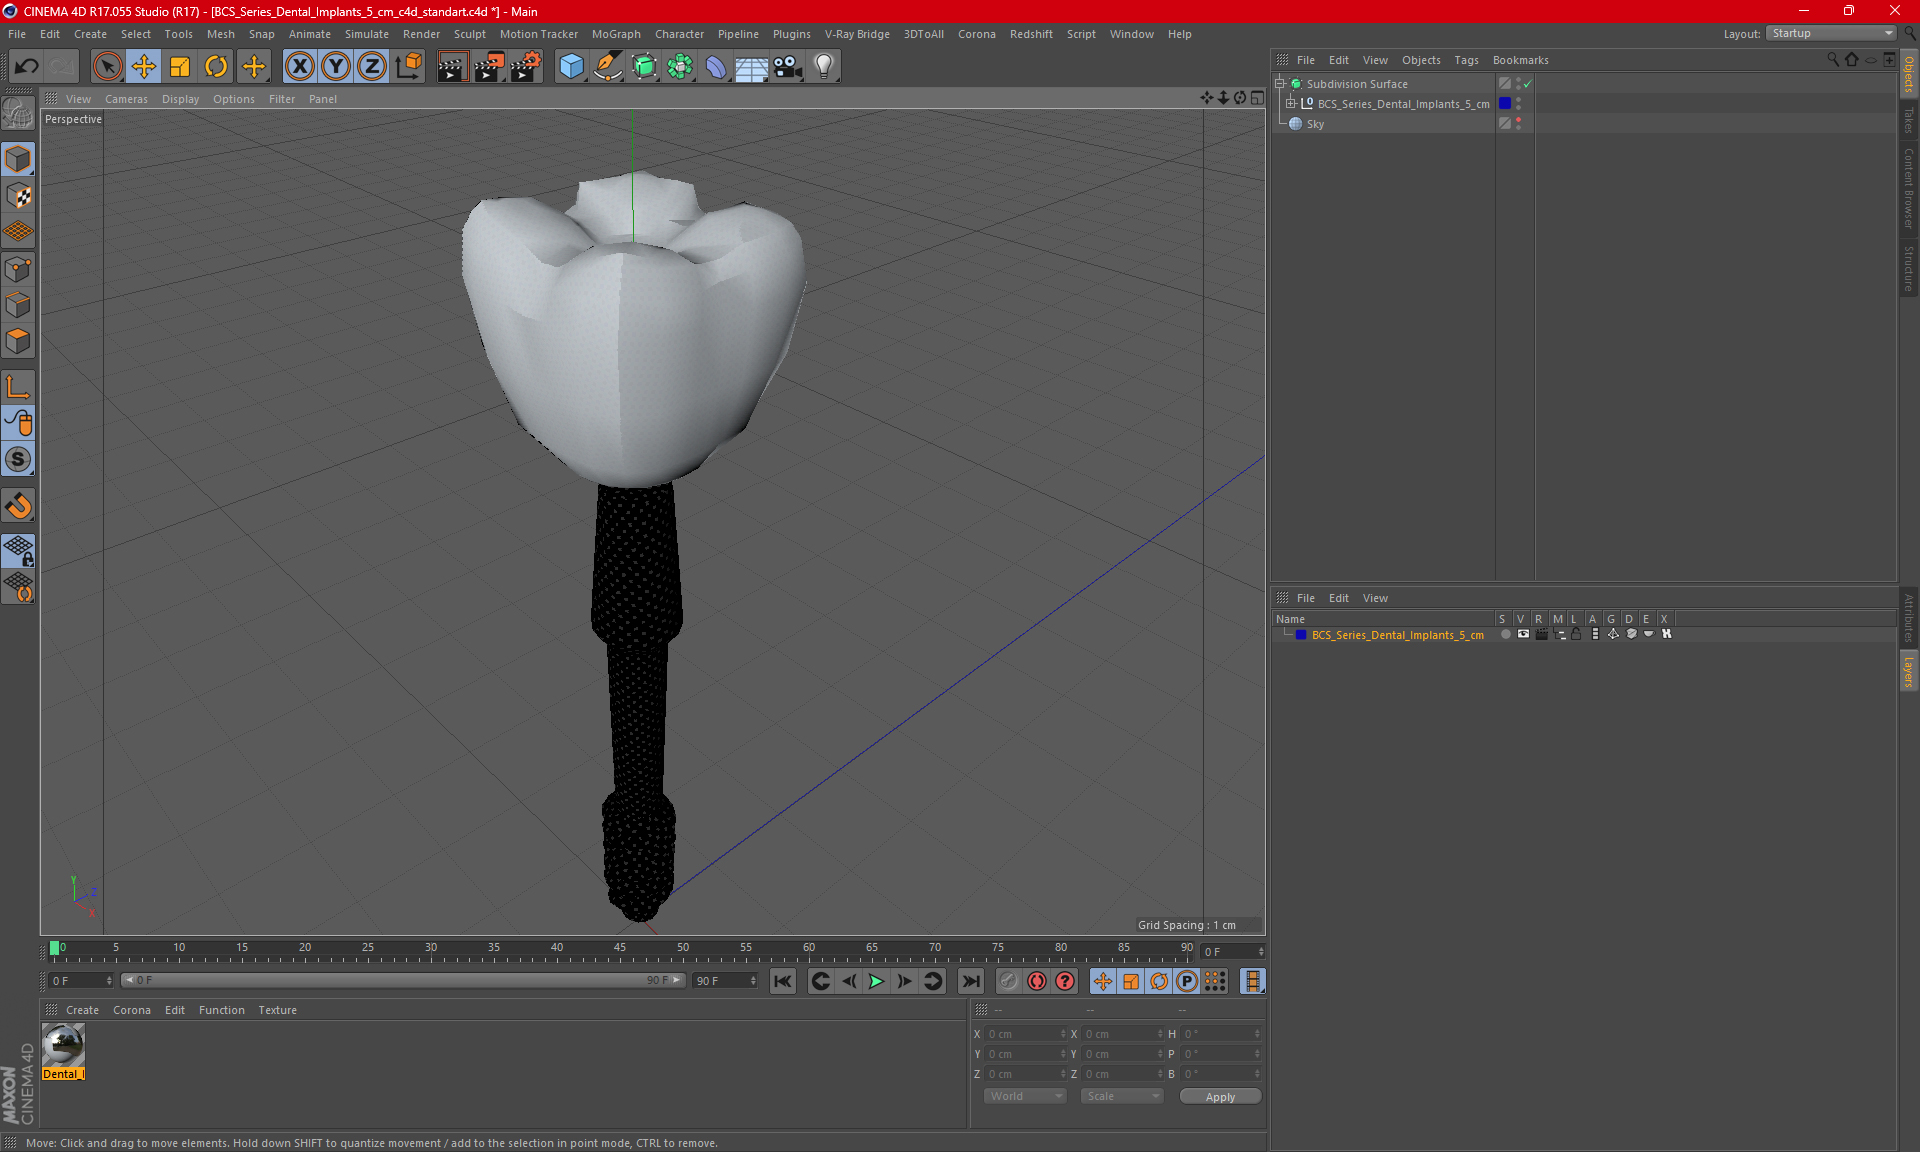Select the Live Selection tool
1920x1152 pixels.
(x=107, y=66)
